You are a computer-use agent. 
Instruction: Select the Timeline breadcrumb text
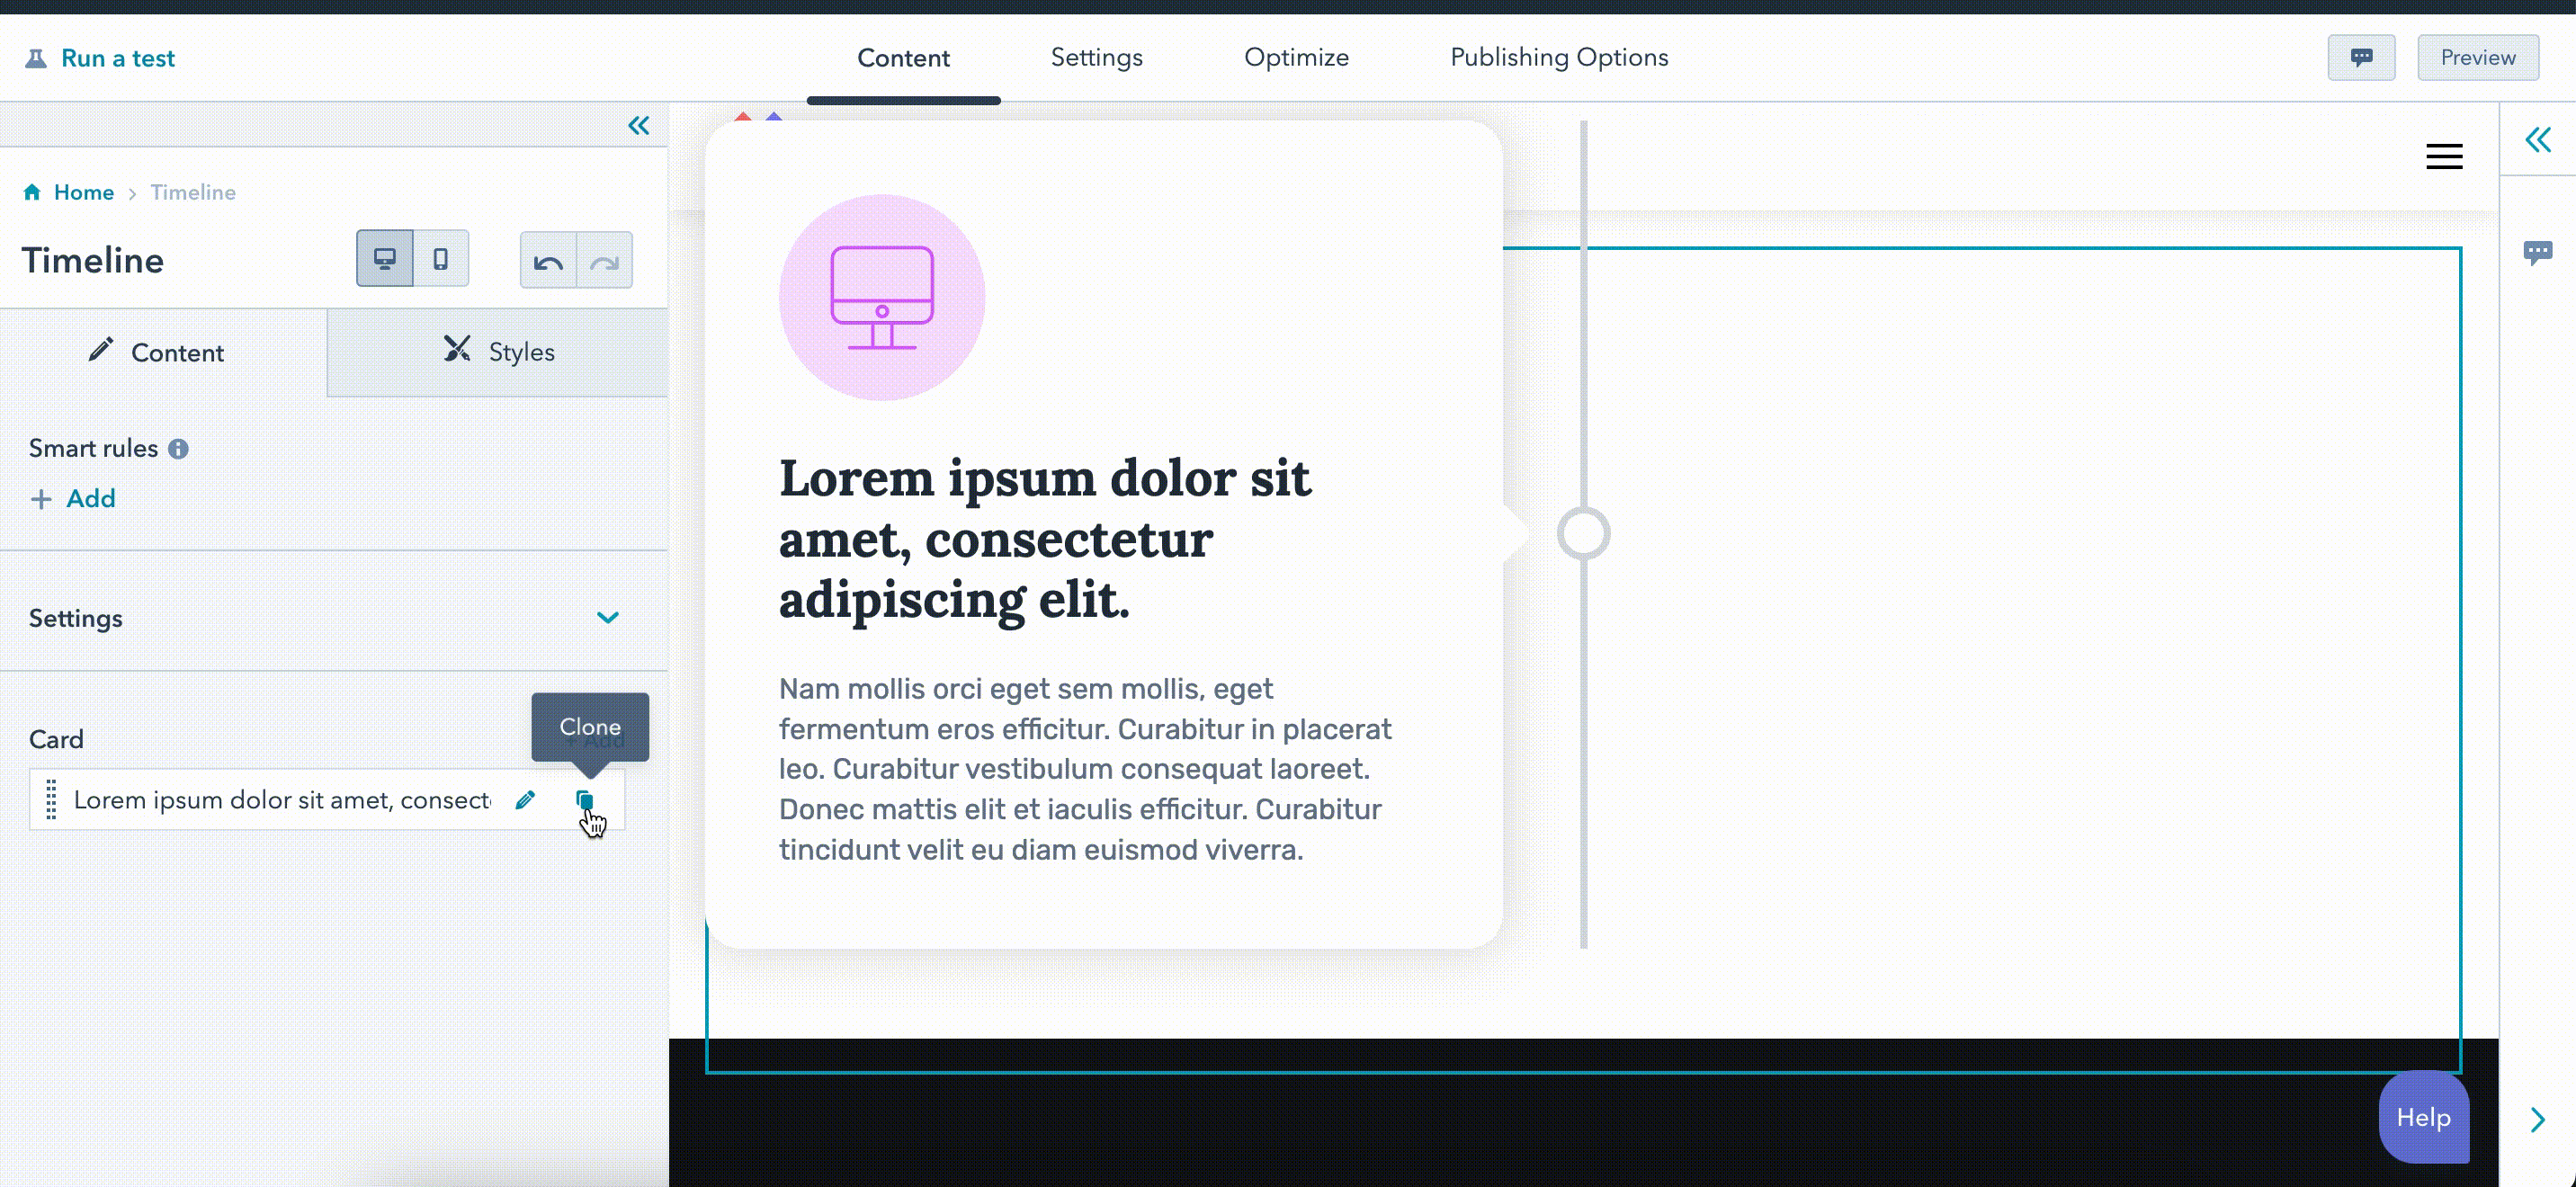193,192
